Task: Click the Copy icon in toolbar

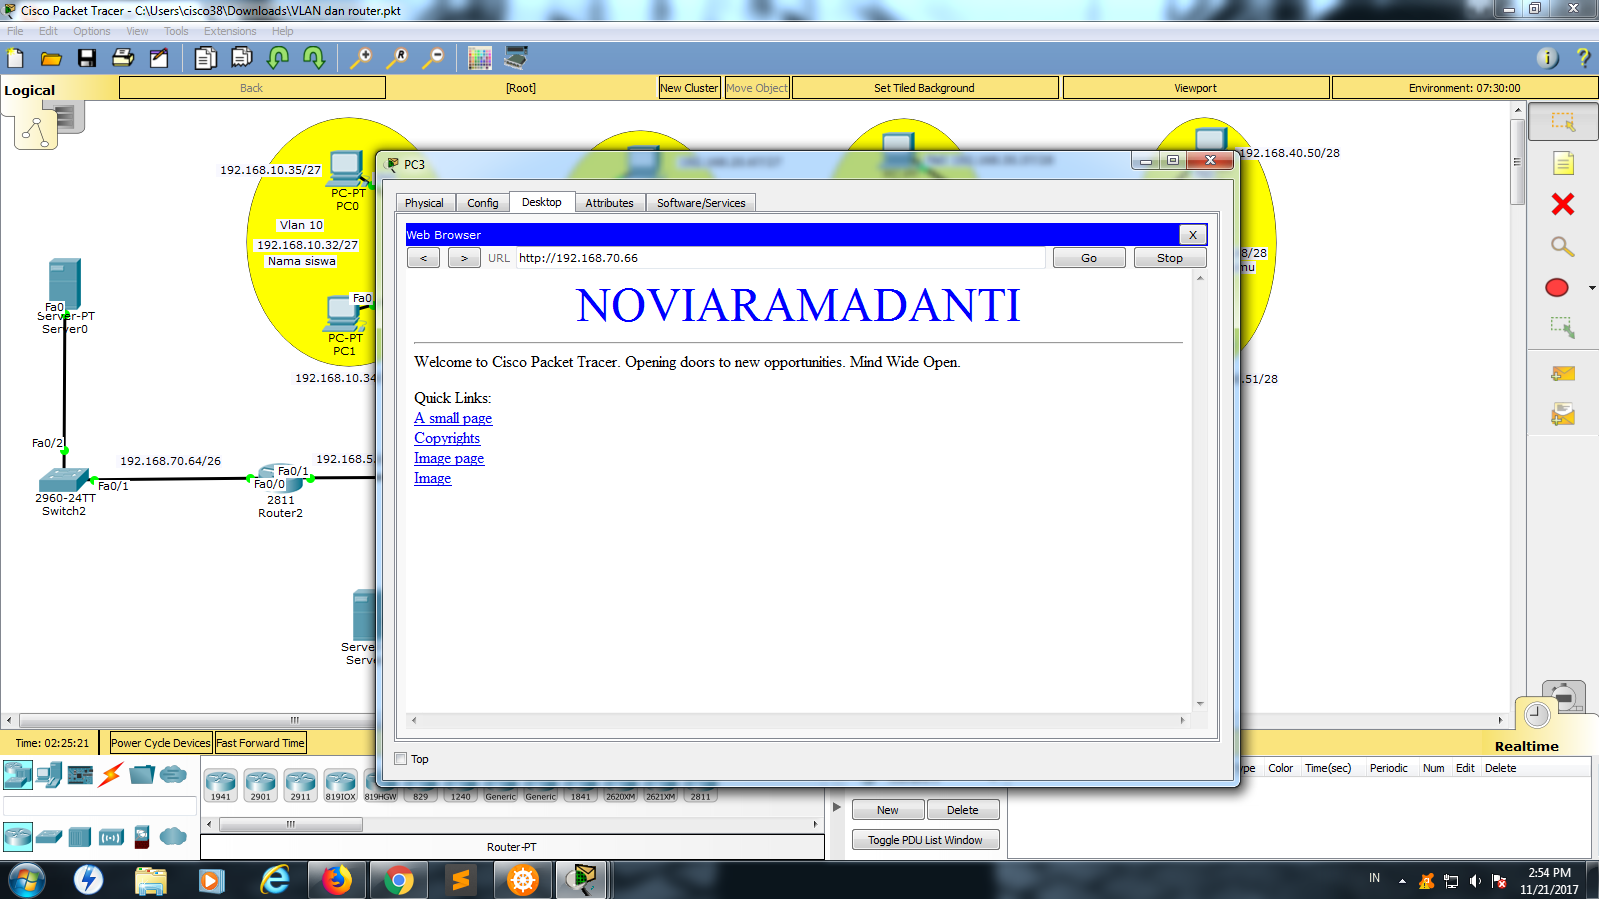Action: pos(206,58)
